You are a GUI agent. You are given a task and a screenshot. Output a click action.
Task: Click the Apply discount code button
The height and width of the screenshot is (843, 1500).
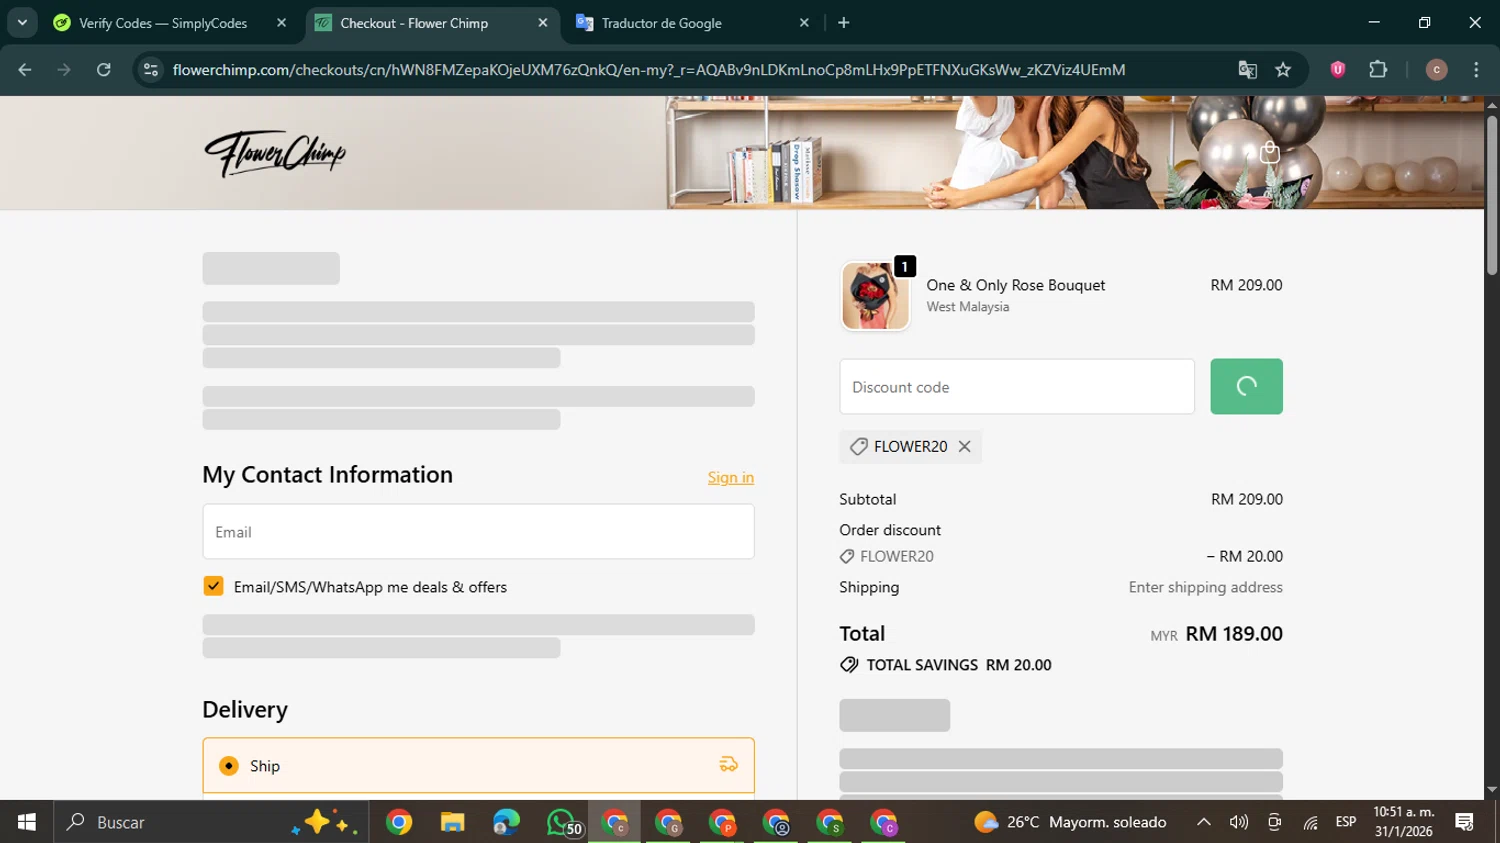[x=1246, y=386]
